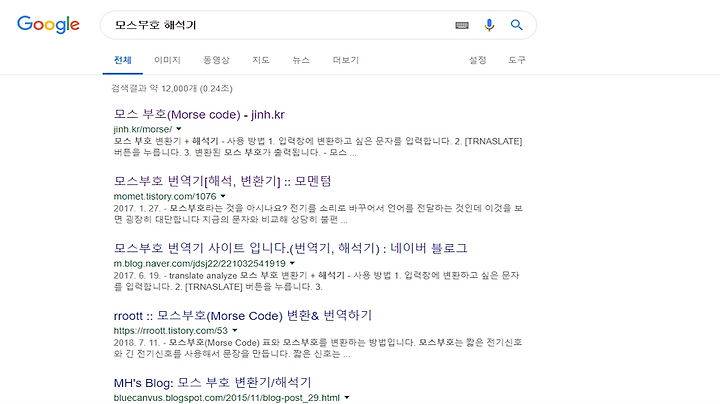Viewport: 720px width, 404px height.
Task: Start voice search with the microphone icon
Action: pyautogui.click(x=489, y=25)
